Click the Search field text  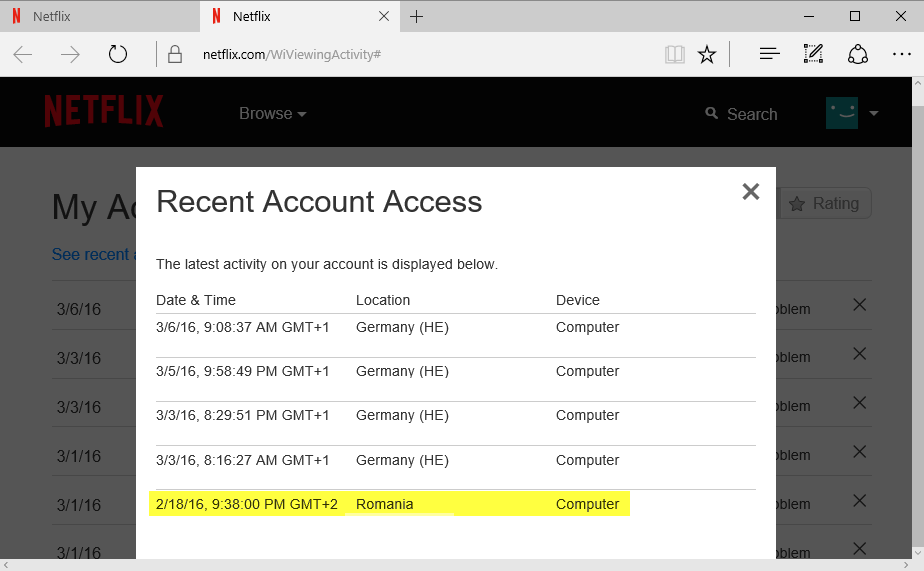(752, 114)
